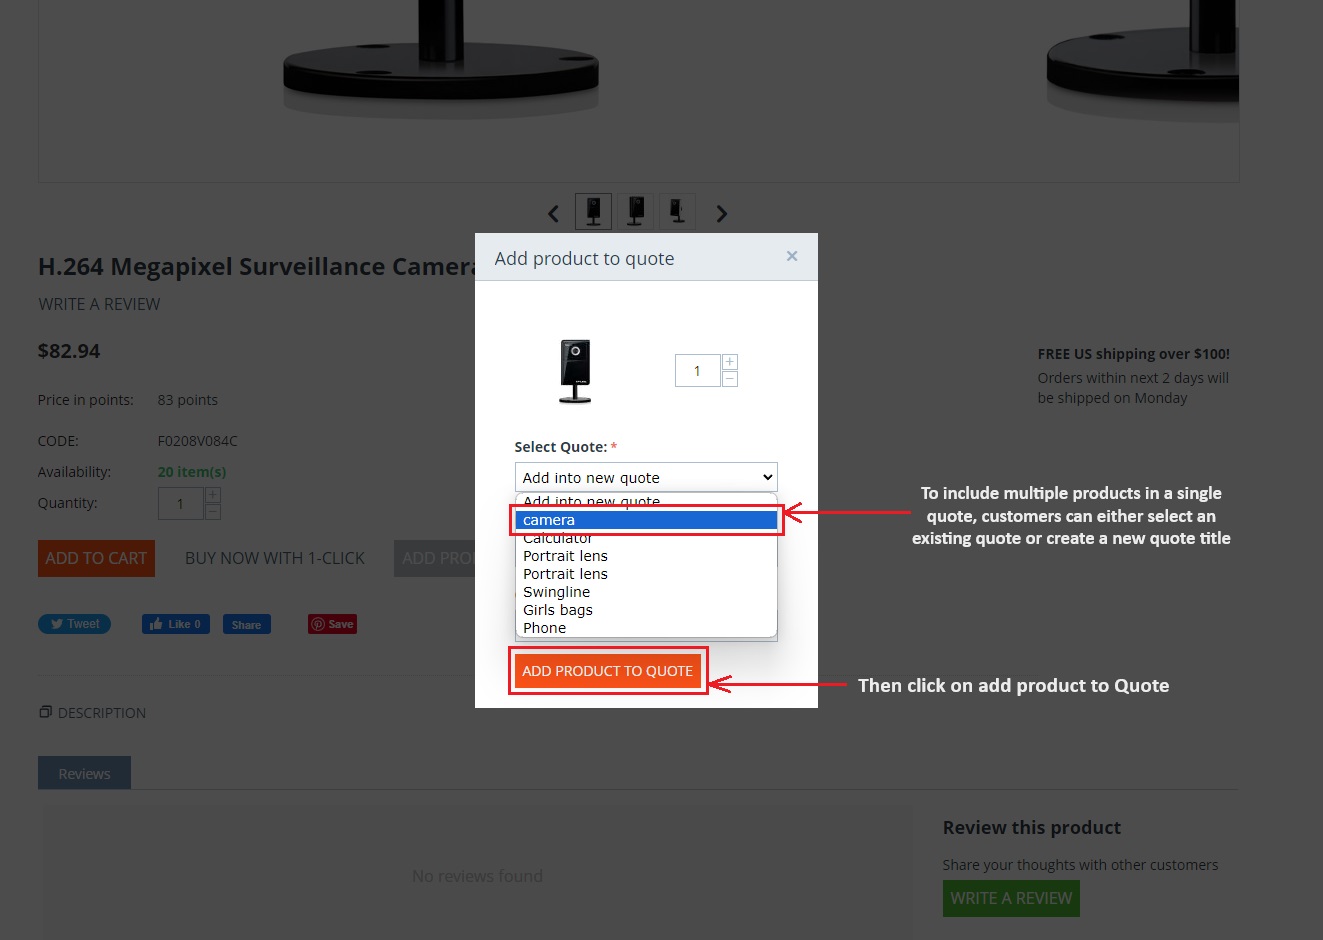The width and height of the screenshot is (1323, 940).
Task: Select first product gallery thumbnail
Action: tap(593, 211)
